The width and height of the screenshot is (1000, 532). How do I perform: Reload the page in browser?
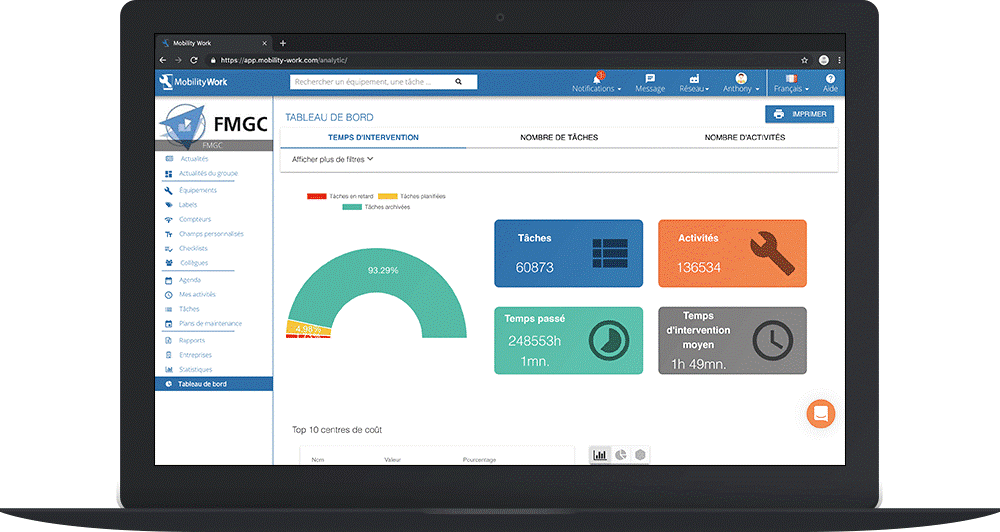point(194,60)
